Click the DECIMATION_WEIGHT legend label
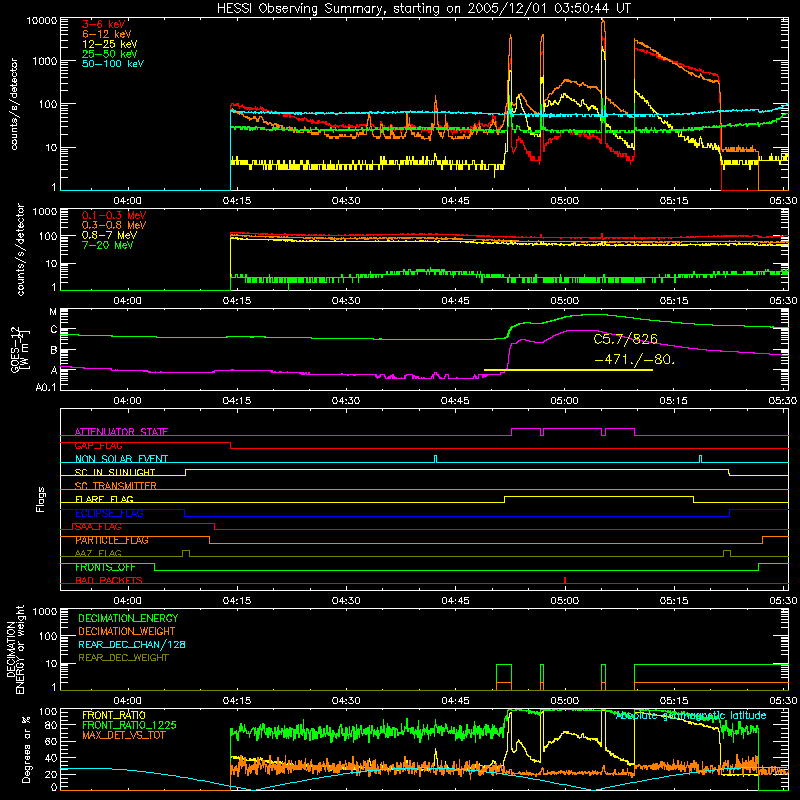 click(127, 631)
